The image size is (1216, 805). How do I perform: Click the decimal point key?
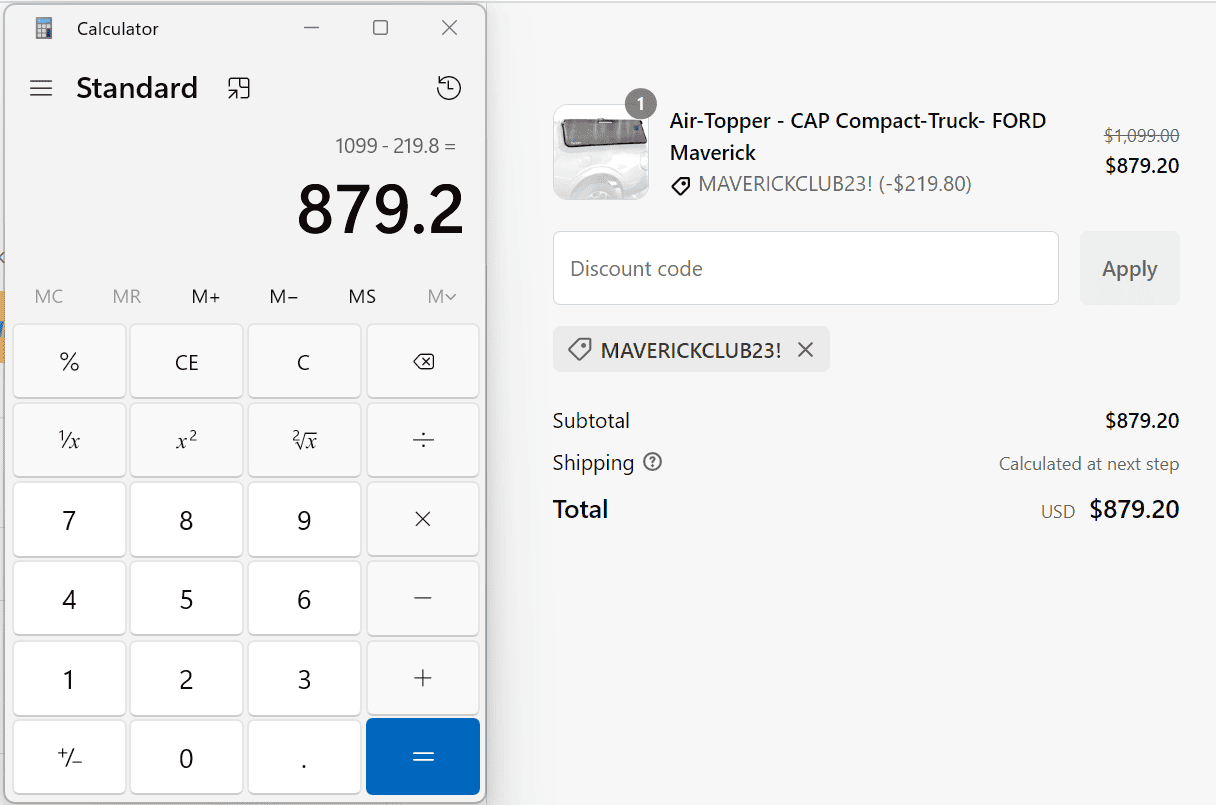click(304, 757)
